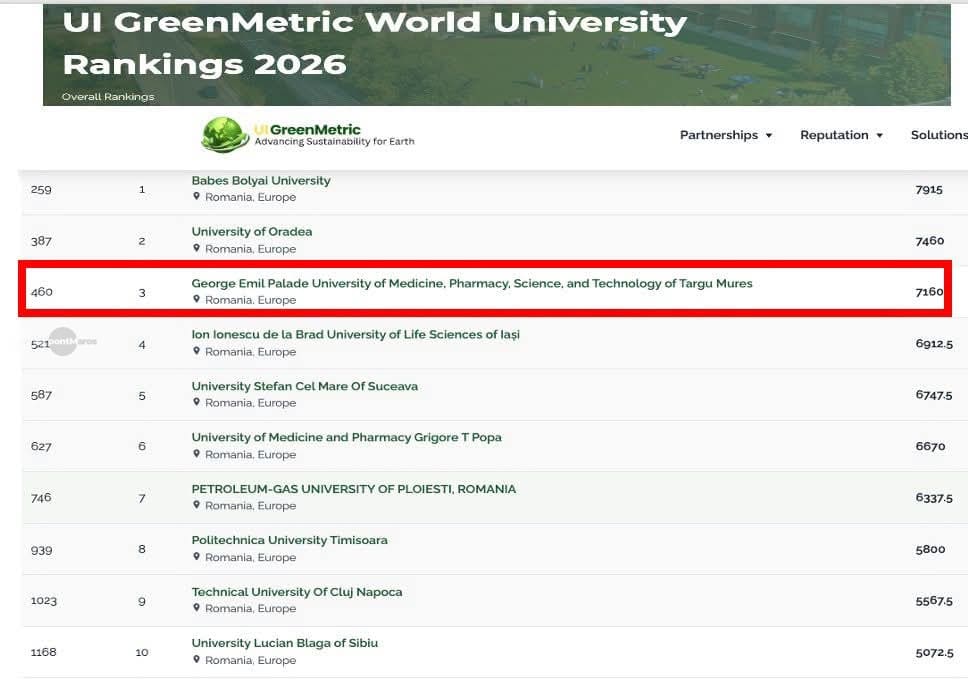The width and height of the screenshot is (968, 682).
Task: Select the score 5800
Action: coord(930,549)
